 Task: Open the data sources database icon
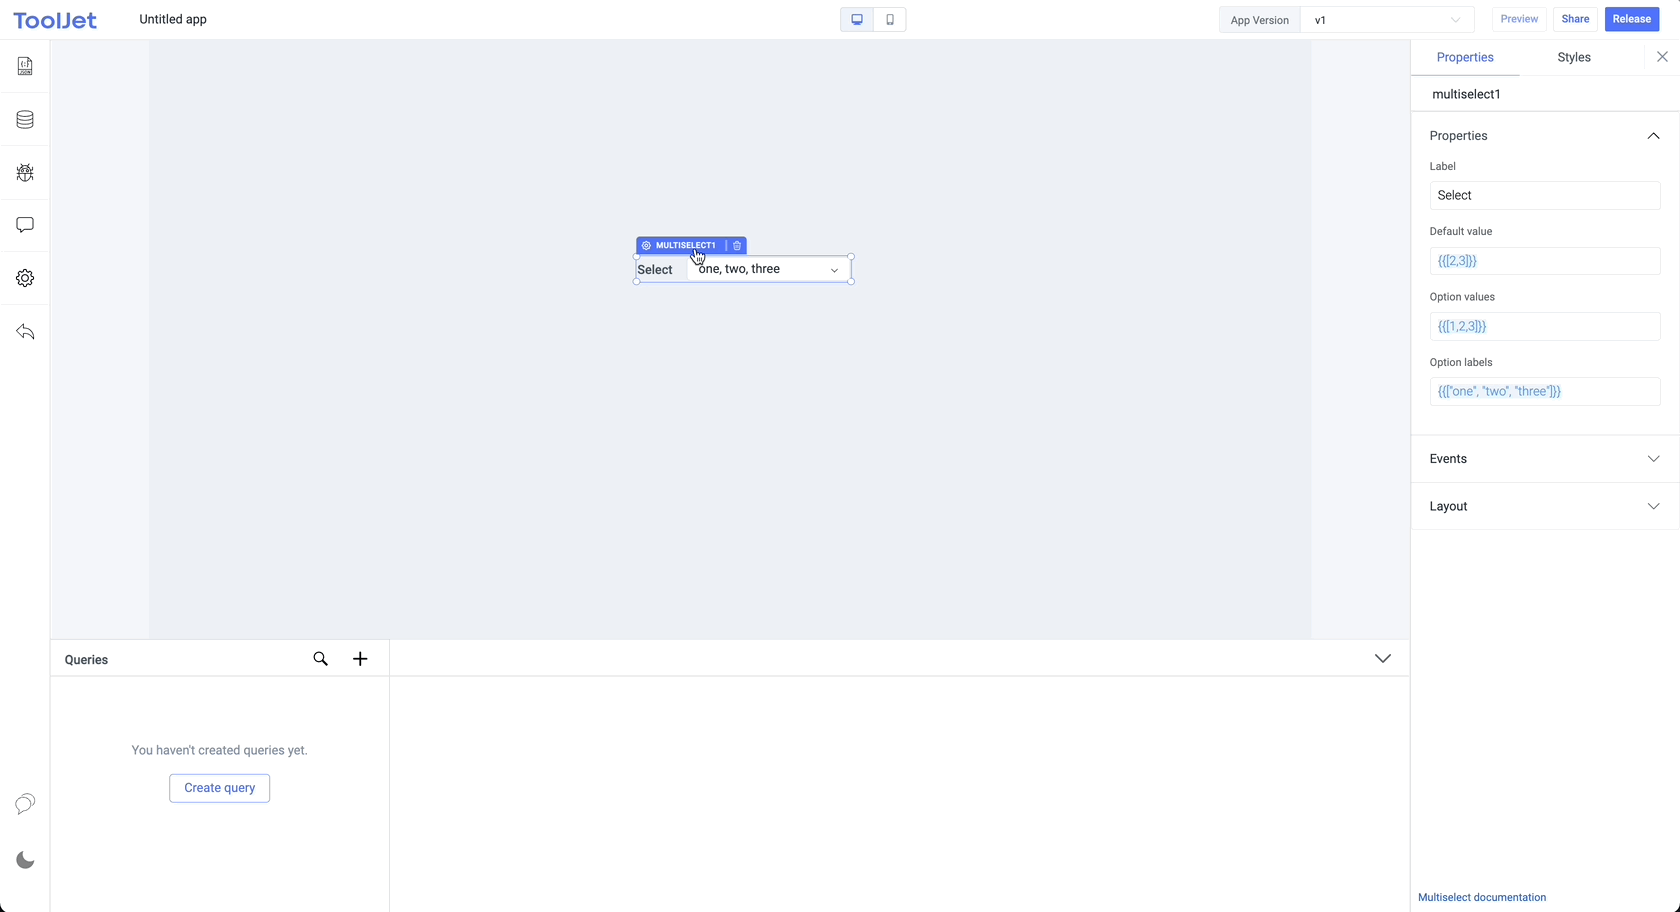pyautogui.click(x=25, y=120)
